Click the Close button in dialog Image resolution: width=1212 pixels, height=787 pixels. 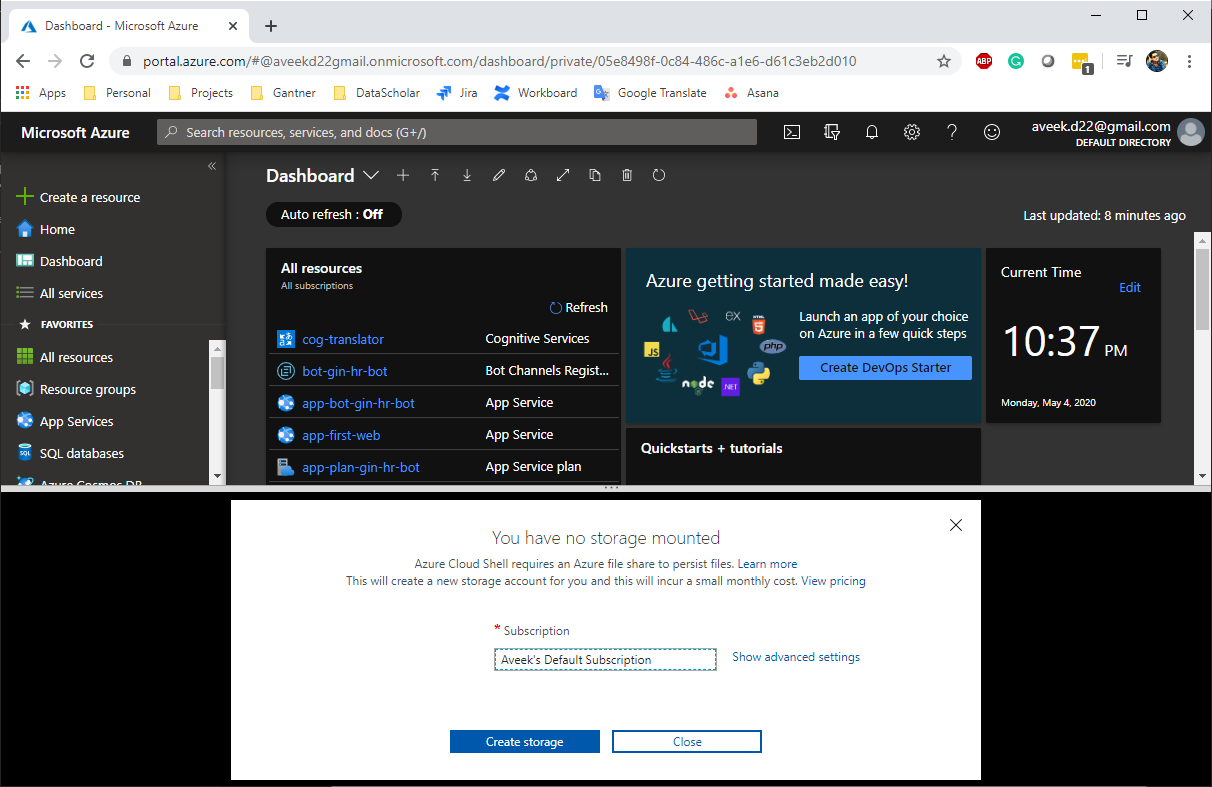point(687,742)
